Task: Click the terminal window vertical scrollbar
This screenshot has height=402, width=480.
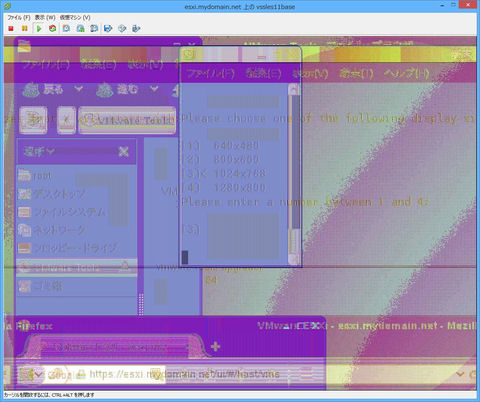Action: [294, 174]
